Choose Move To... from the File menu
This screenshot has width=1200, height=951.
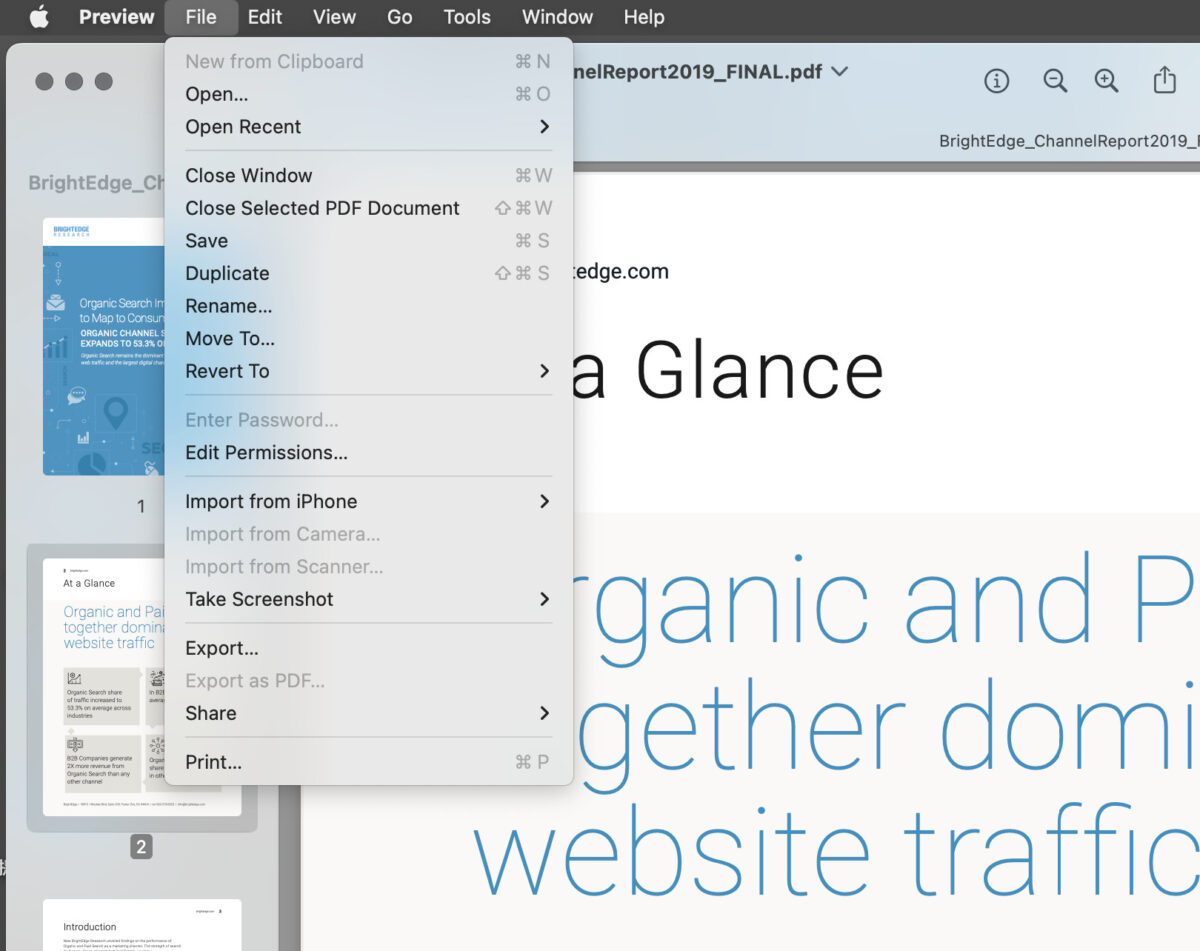coord(368,339)
